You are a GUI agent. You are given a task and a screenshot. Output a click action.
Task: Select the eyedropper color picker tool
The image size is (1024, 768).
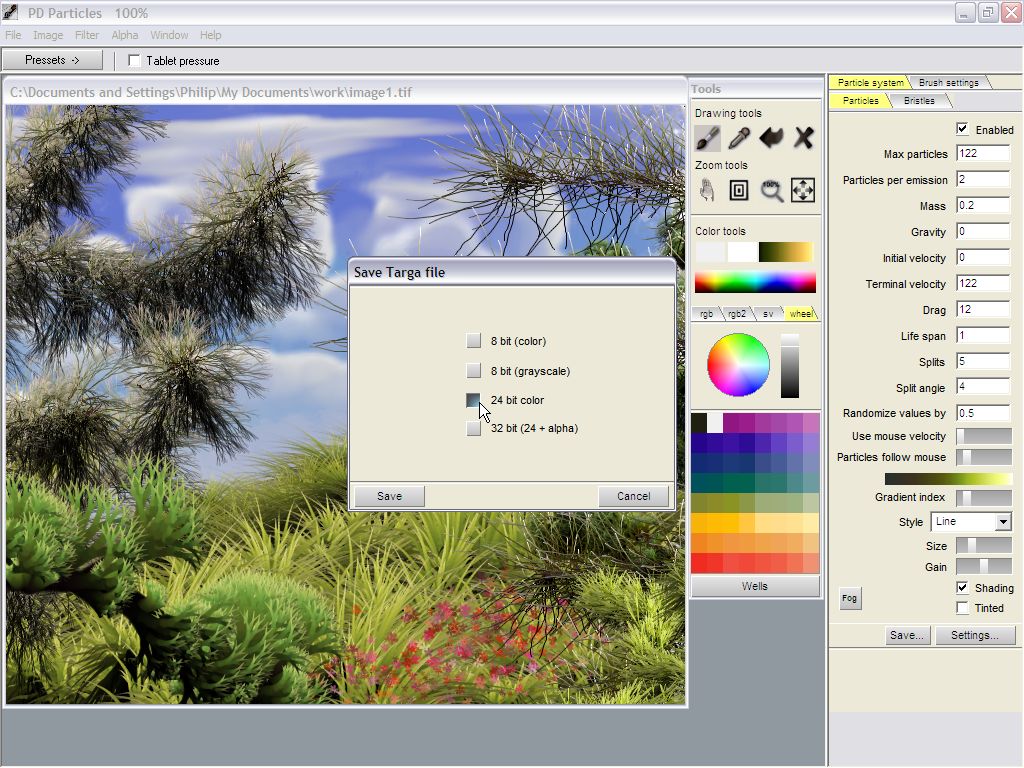[739, 138]
